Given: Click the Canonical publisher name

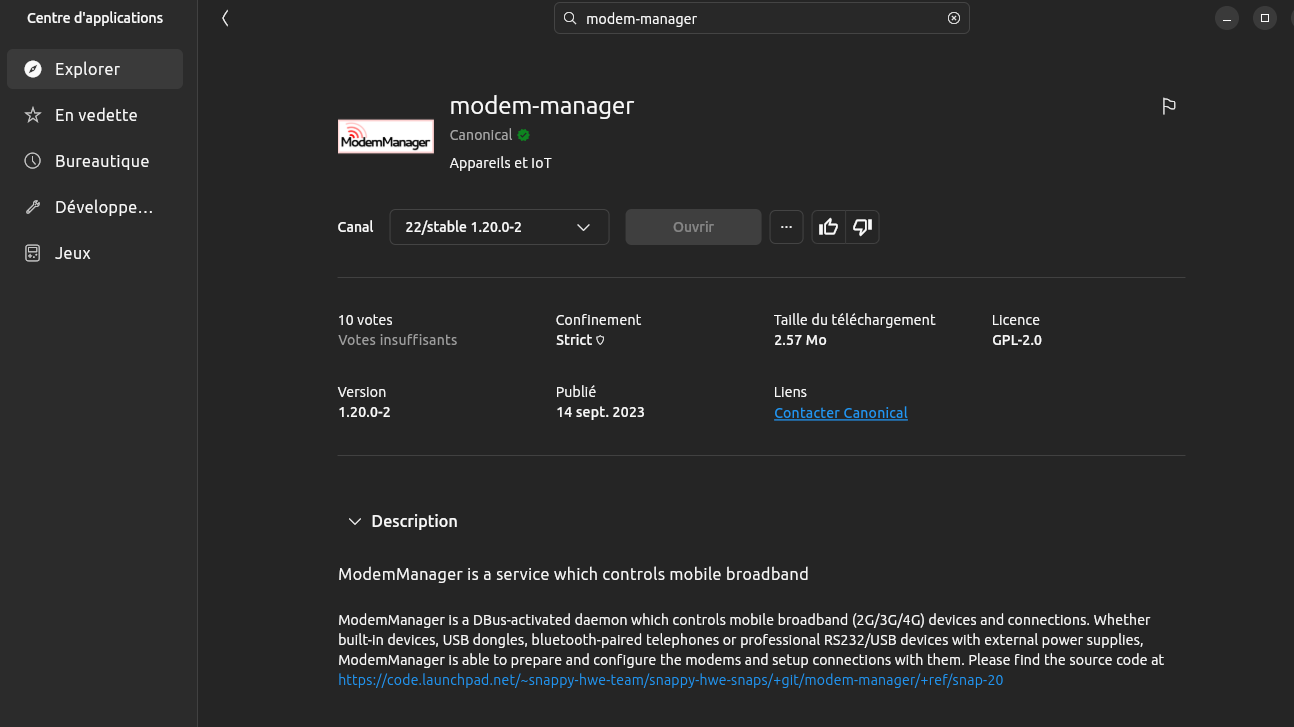Looking at the screenshot, I should [481, 135].
